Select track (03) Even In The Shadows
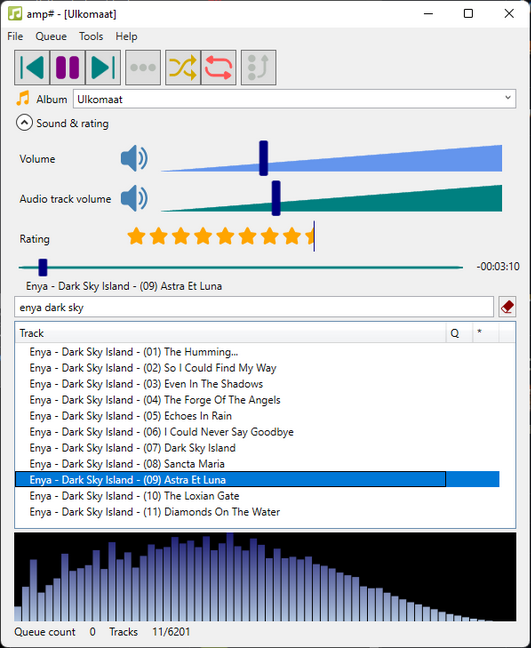 tap(257, 384)
